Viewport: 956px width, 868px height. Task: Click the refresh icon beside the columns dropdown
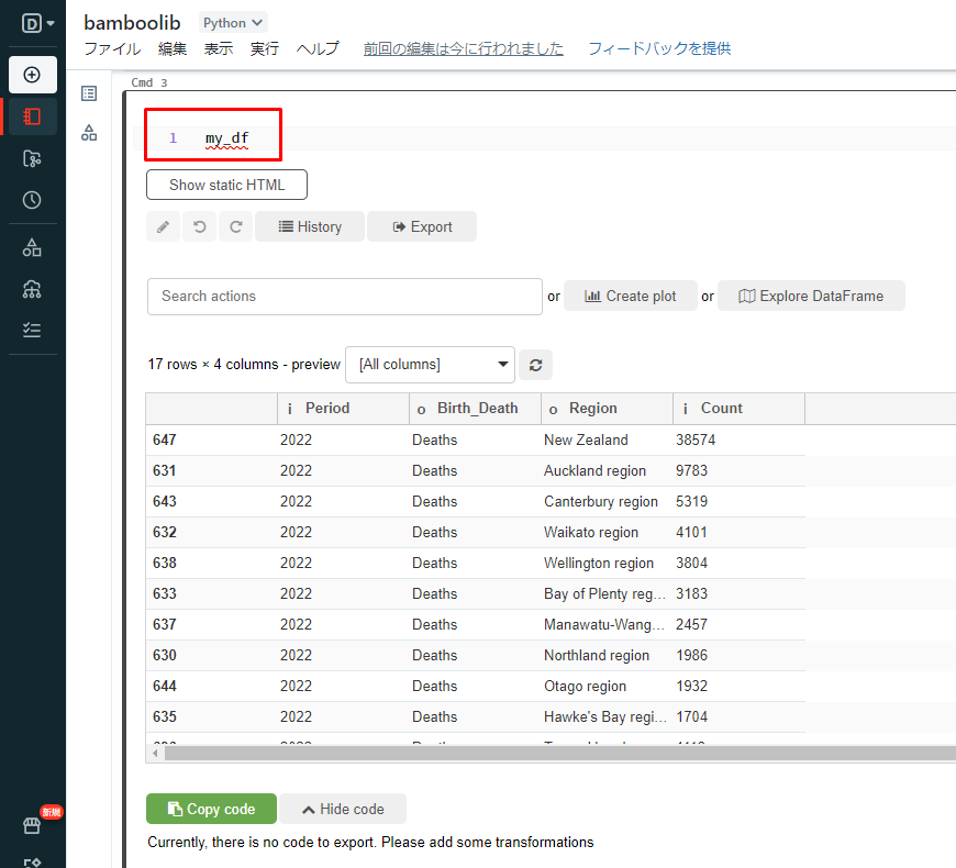(535, 365)
